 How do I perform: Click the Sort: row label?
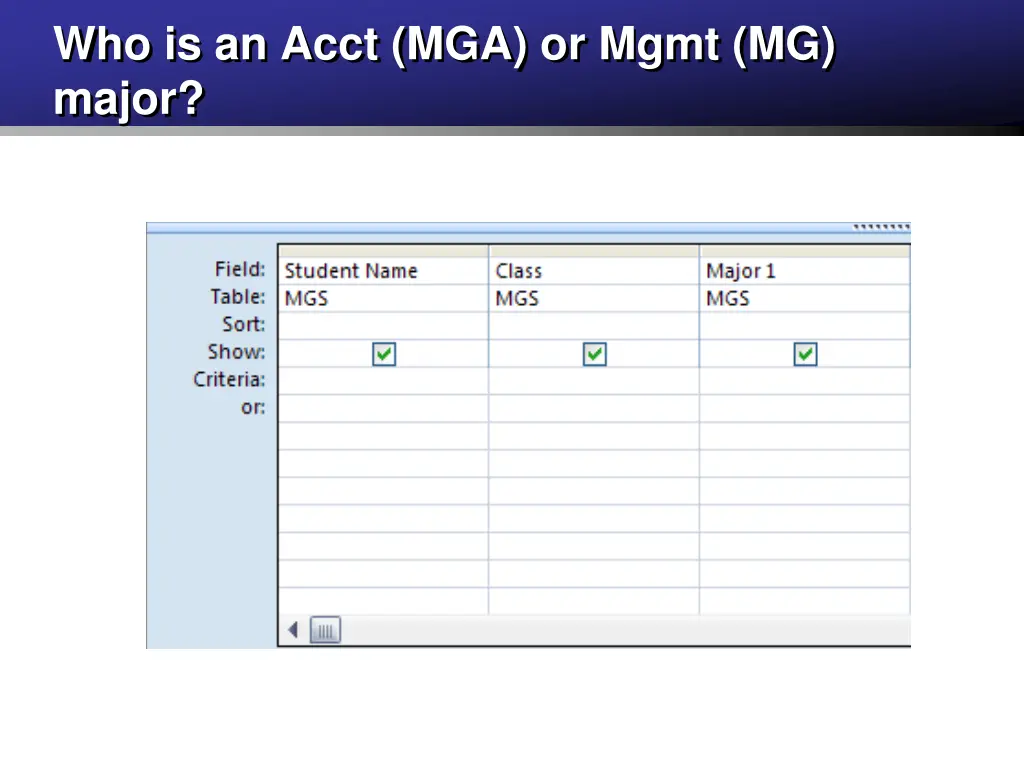pyautogui.click(x=244, y=324)
